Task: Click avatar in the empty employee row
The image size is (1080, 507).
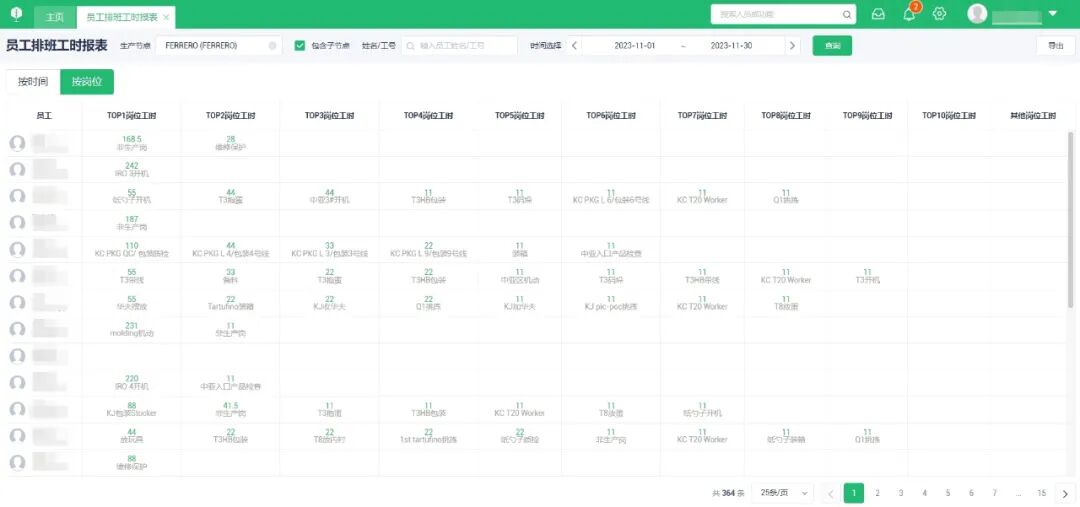Action: pos(18,356)
